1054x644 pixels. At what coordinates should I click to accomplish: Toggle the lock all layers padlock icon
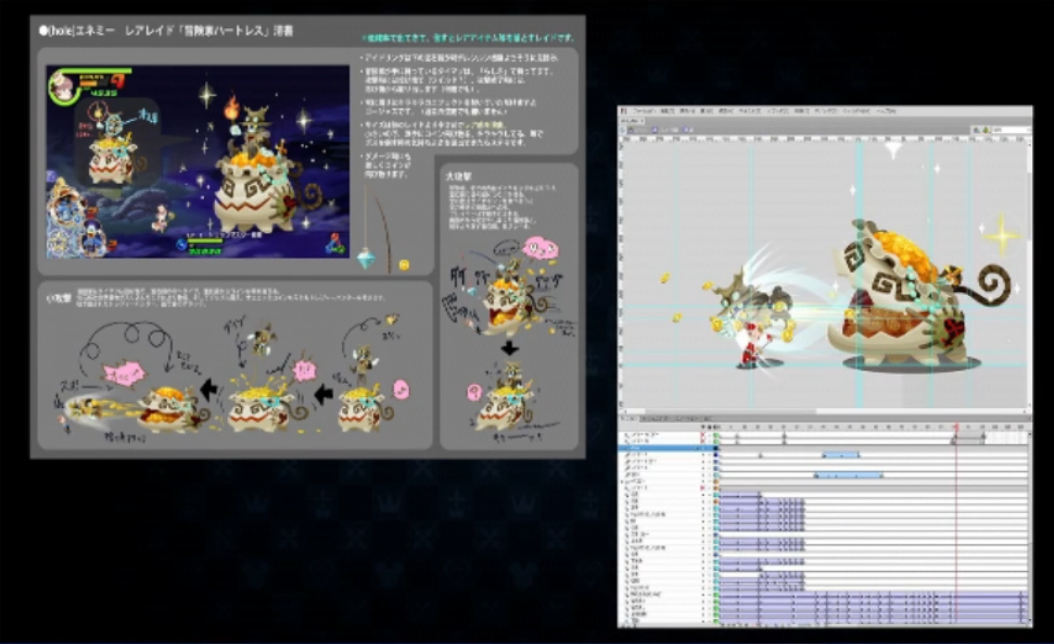tap(709, 427)
